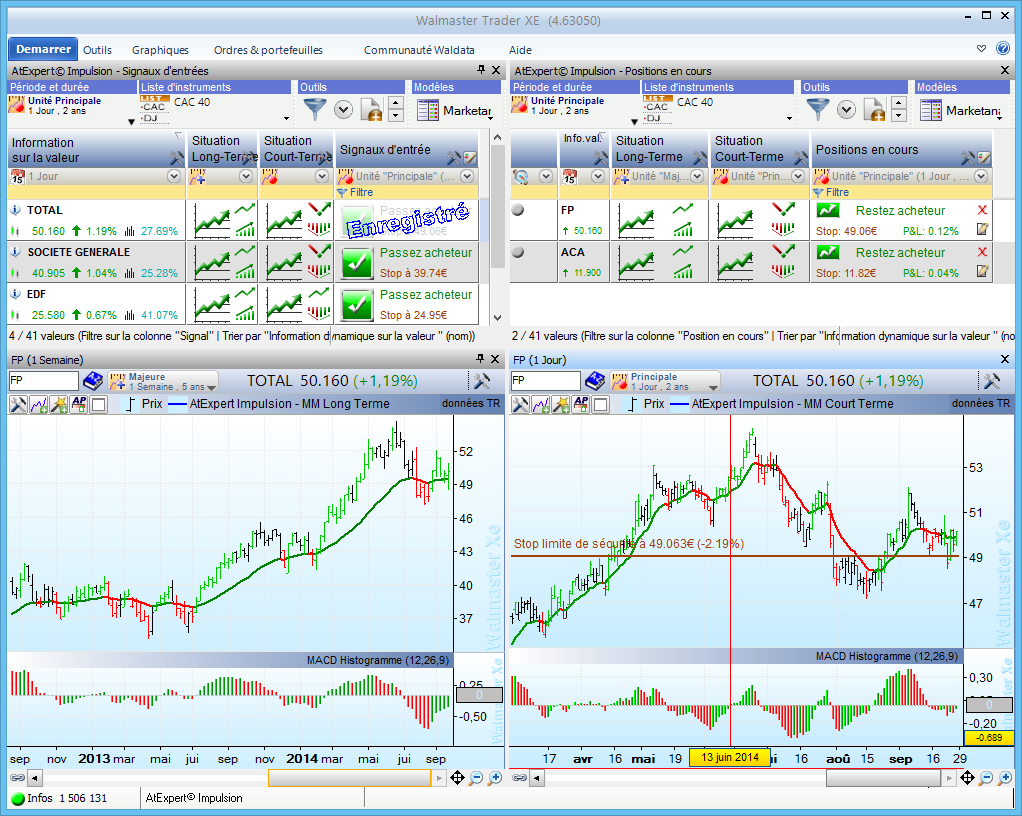
Task: Close FP position with red X
Action: (x=982, y=210)
